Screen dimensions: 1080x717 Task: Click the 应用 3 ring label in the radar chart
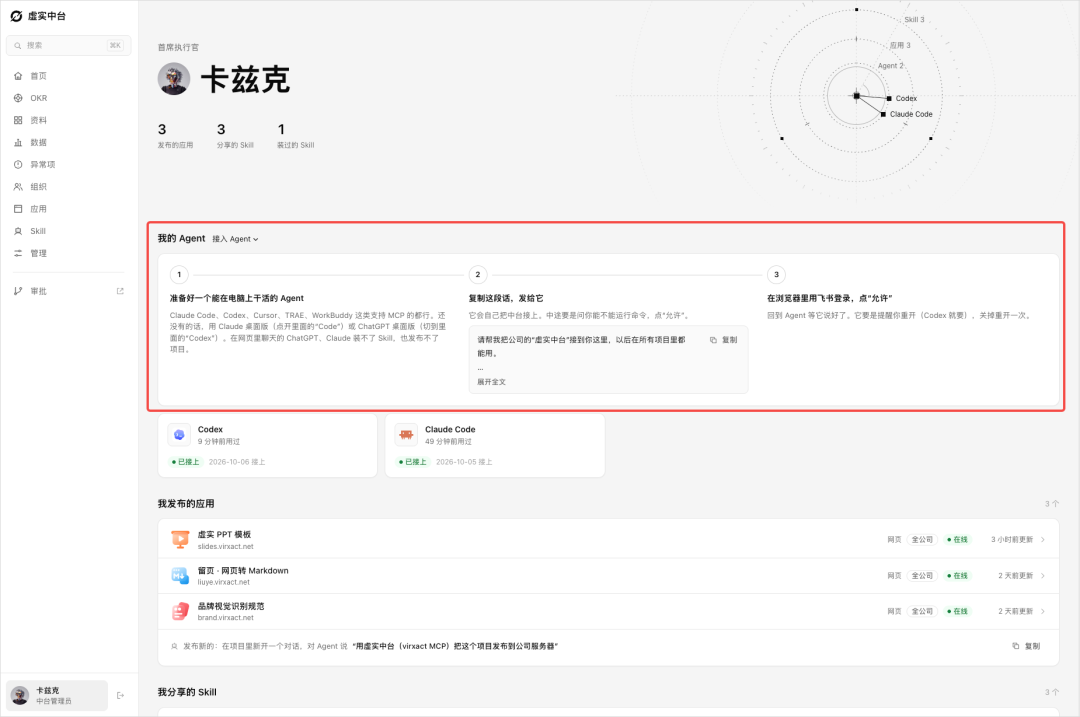click(900, 45)
